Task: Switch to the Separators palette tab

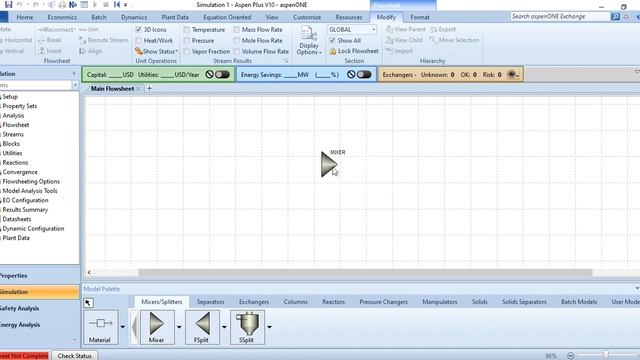Action: (x=210, y=302)
